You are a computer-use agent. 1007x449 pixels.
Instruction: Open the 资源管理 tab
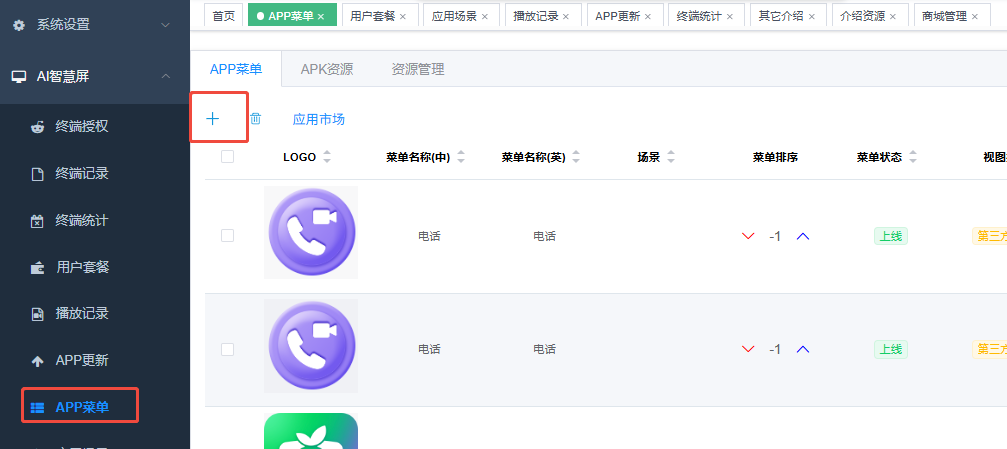(x=418, y=69)
